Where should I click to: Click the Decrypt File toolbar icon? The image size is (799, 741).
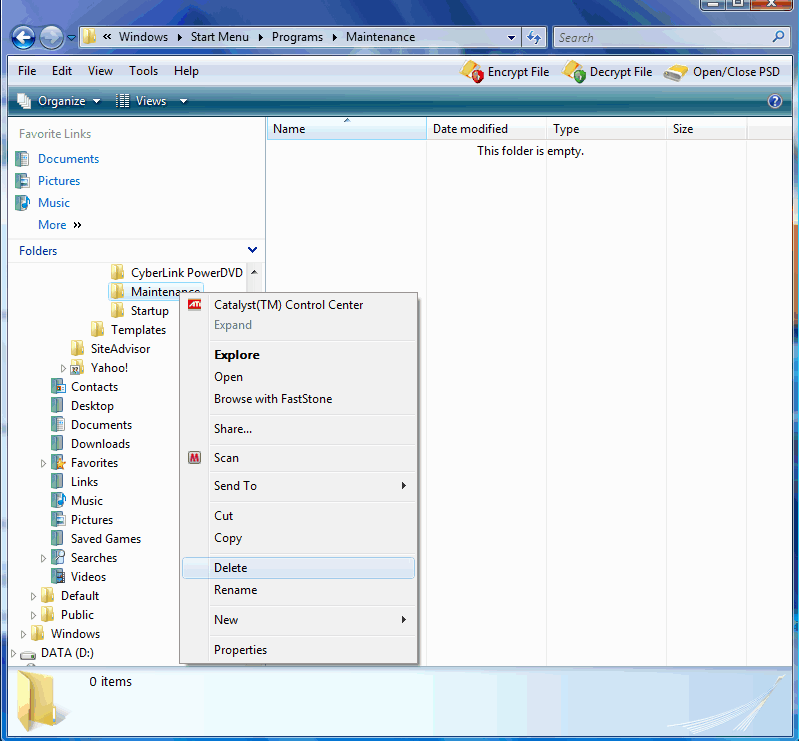click(x=574, y=71)
